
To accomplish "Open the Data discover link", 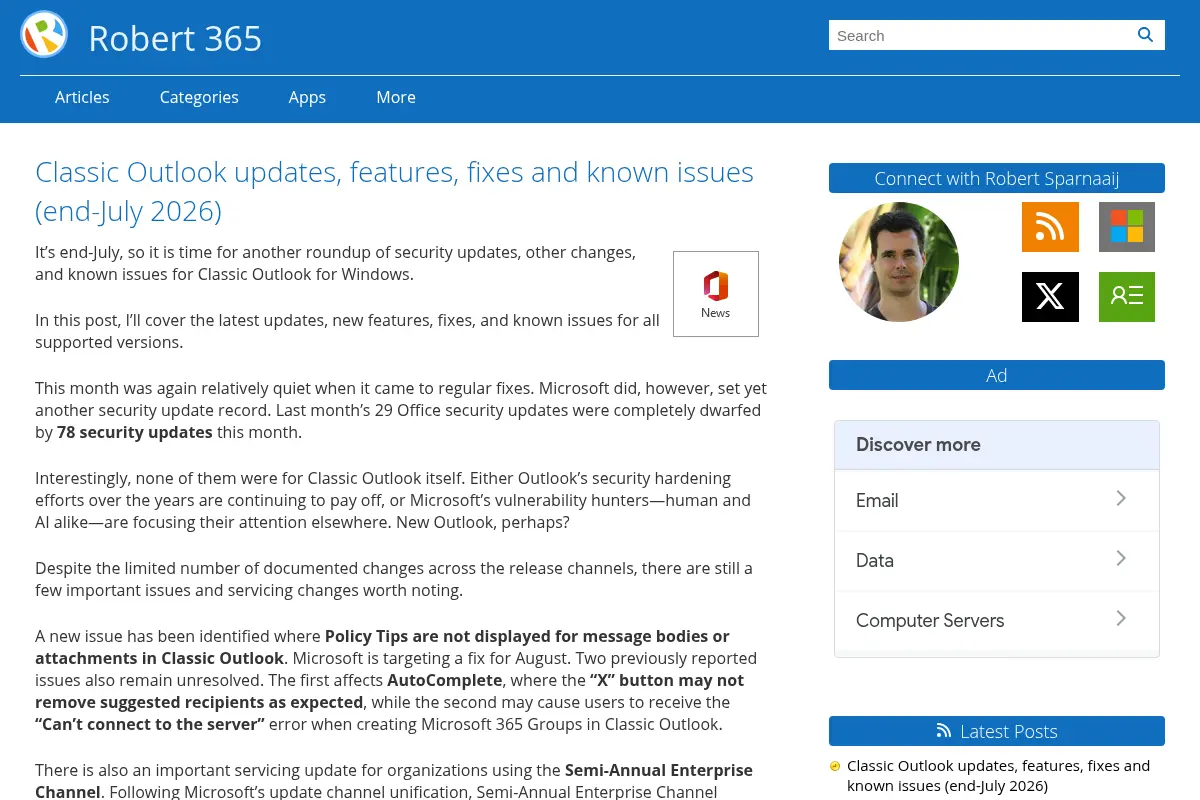I will tap(997, 560).
